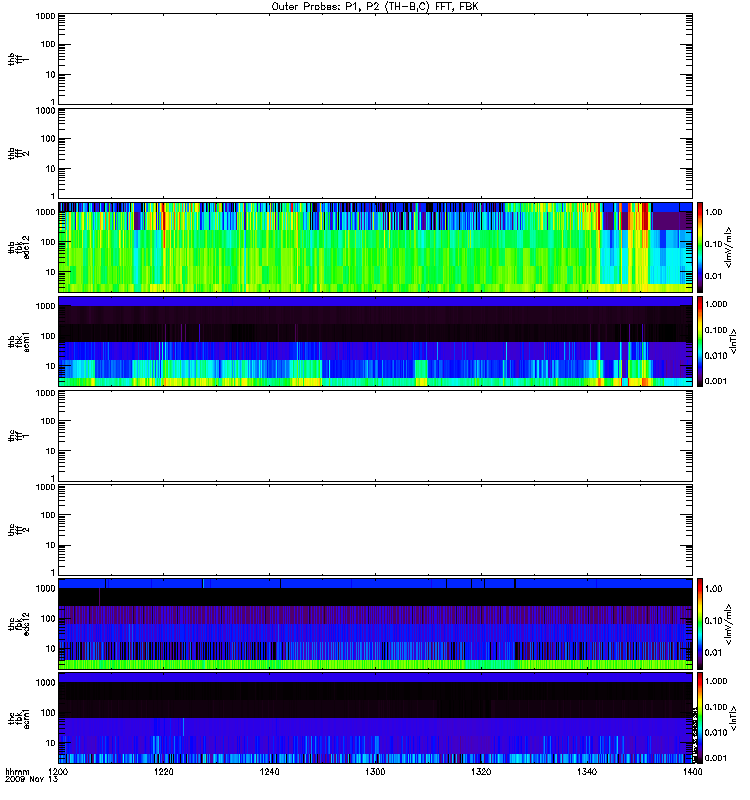Click the thb fbk scm1 spectrogram plot

(375, 341)
